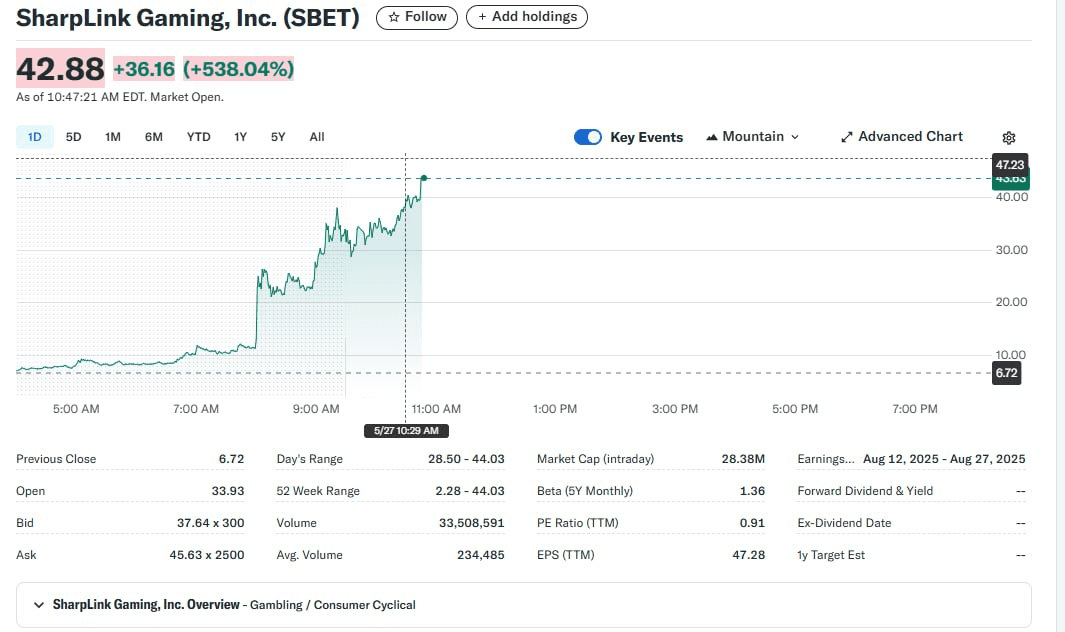Click the Volume value 33,508,591
This screenshot has width=1065, height=632.
point(471,523)
